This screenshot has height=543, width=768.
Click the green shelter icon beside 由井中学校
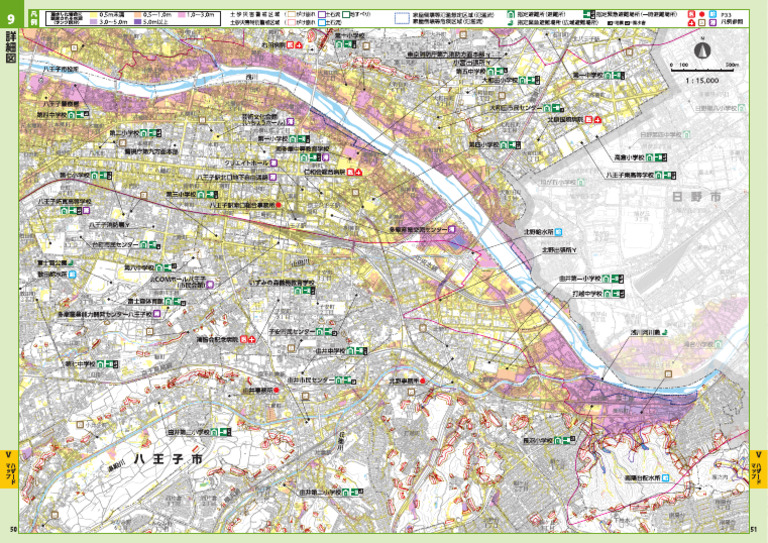click(351, 351)
